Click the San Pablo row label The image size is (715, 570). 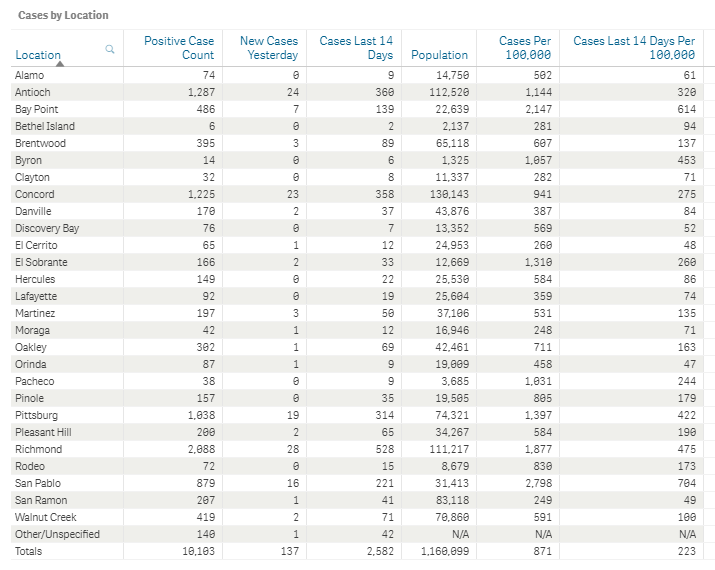[x=37, y=483]
